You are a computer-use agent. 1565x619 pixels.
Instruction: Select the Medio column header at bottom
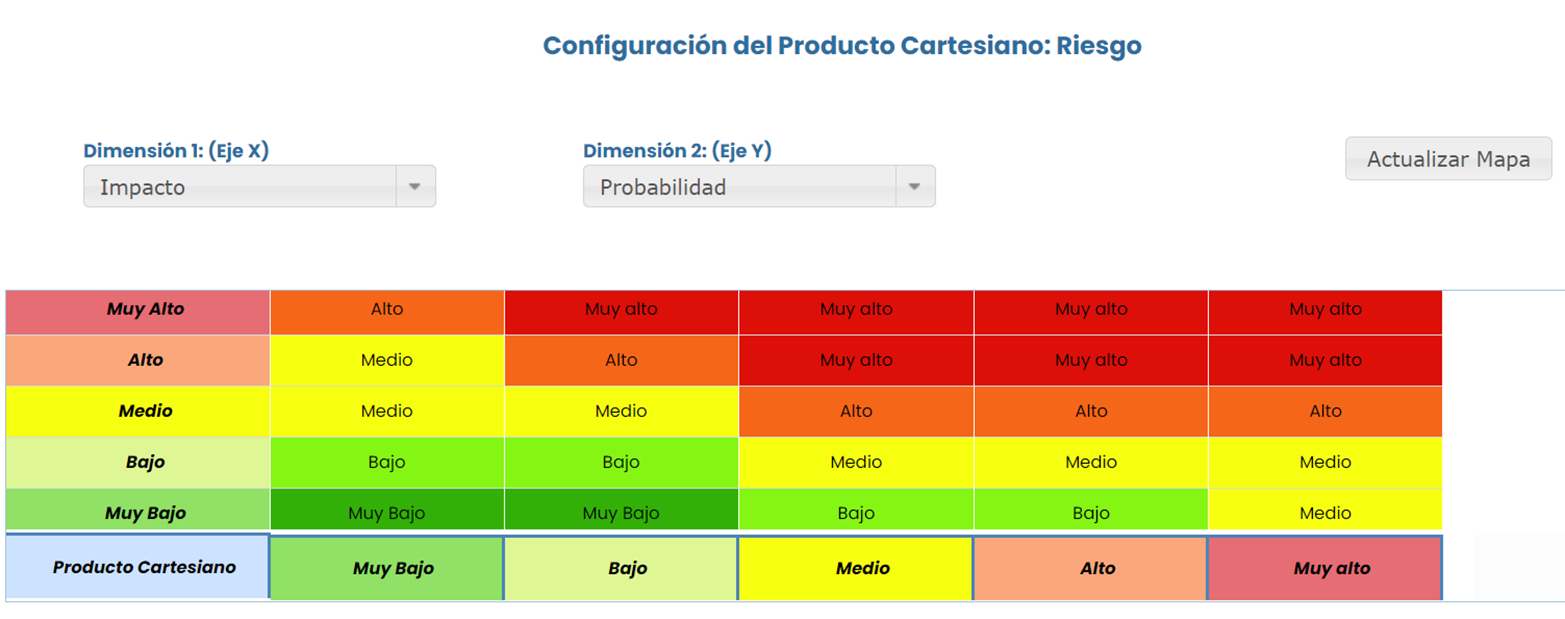856,568
